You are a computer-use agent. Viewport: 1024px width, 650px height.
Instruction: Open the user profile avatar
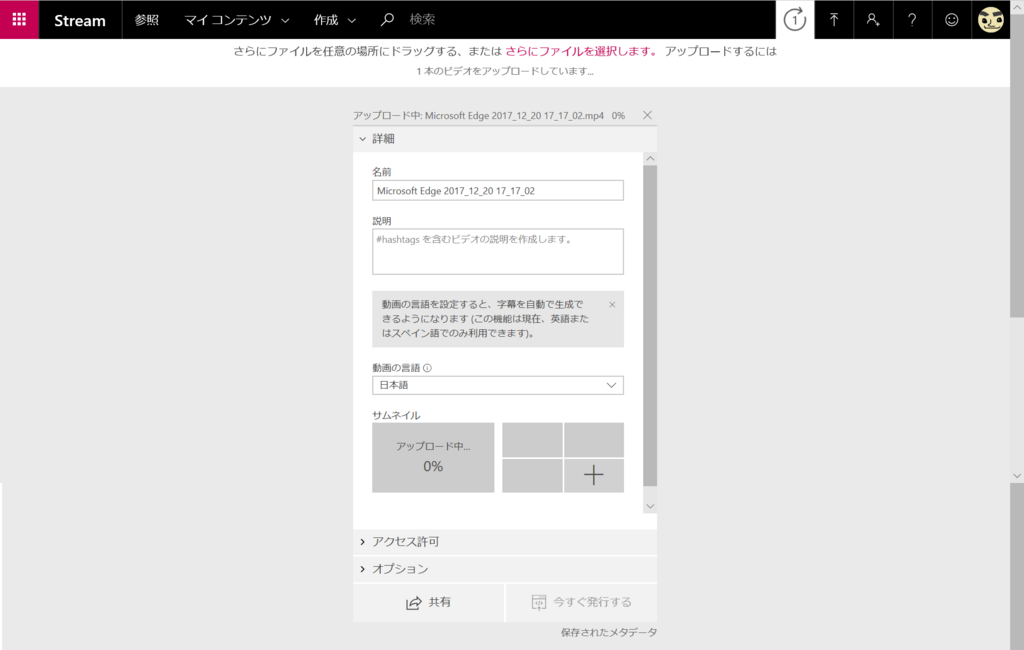(x=991, y=20)
